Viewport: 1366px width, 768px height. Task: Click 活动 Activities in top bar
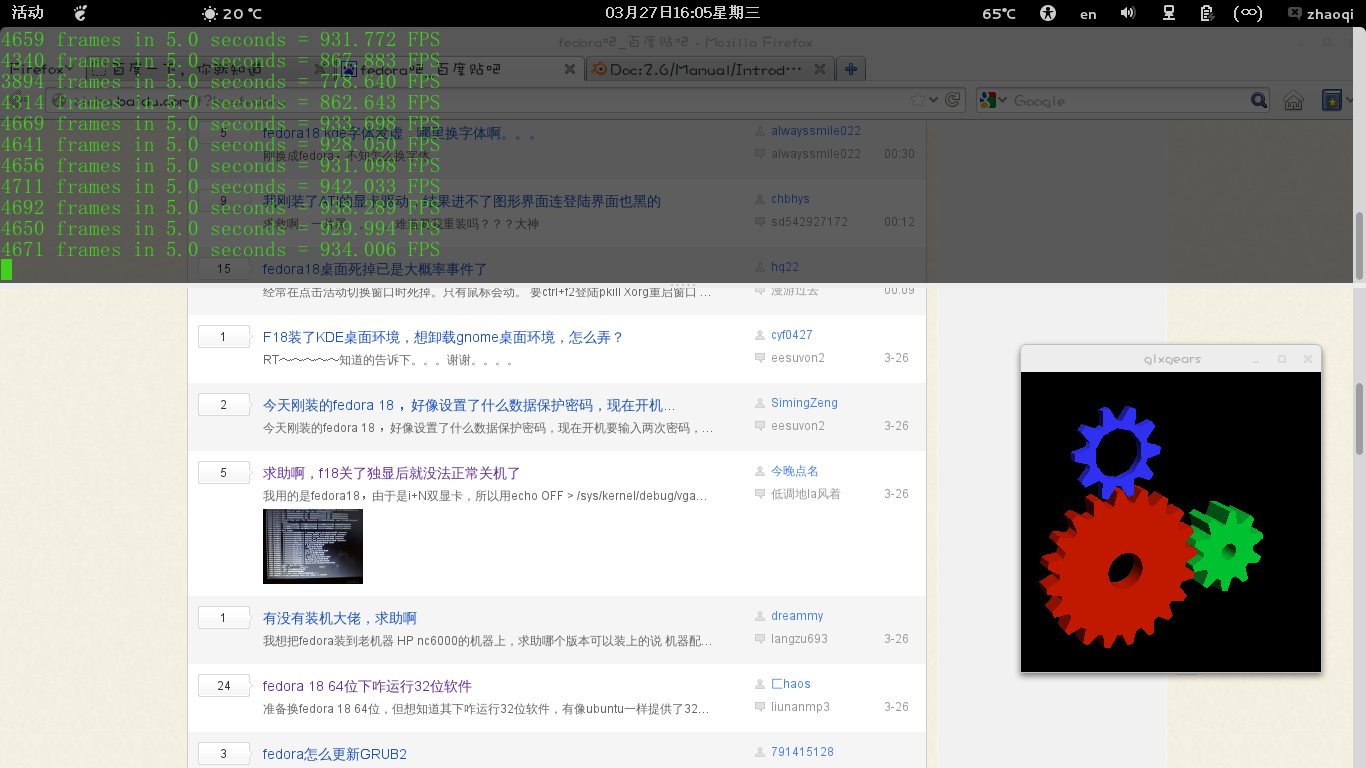pos(27,13)
